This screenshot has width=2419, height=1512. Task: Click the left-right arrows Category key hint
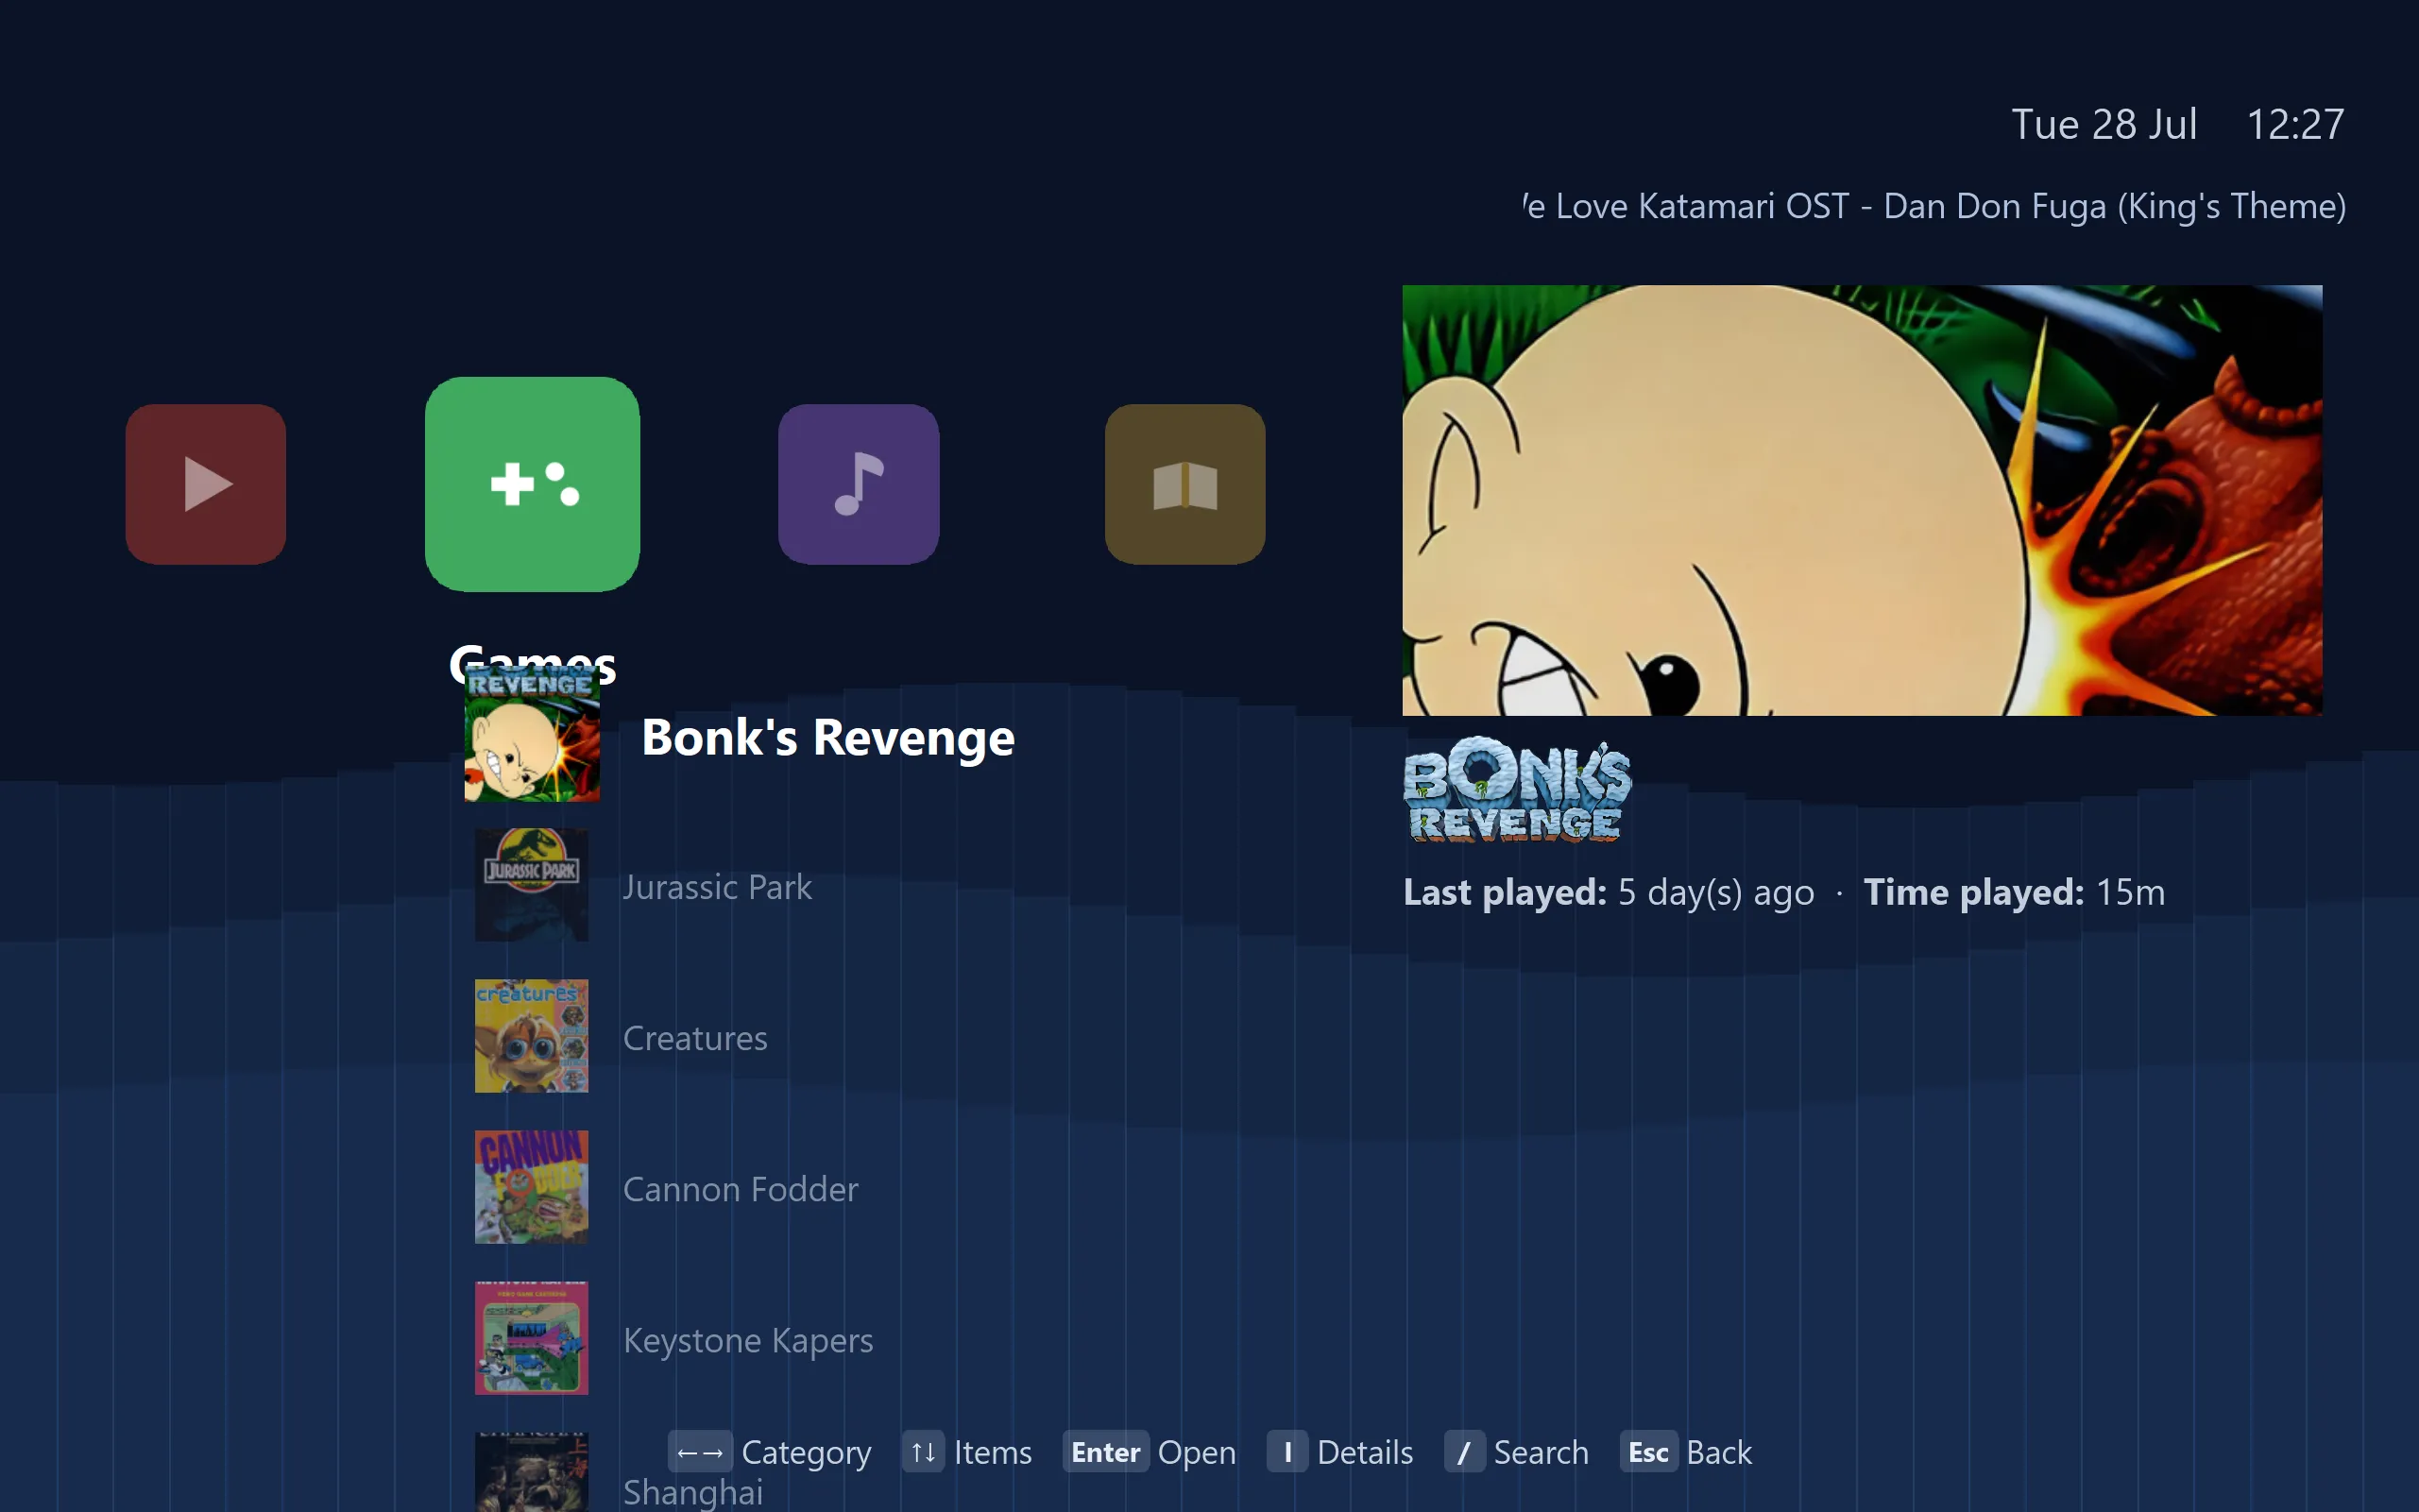(769, 1452)
